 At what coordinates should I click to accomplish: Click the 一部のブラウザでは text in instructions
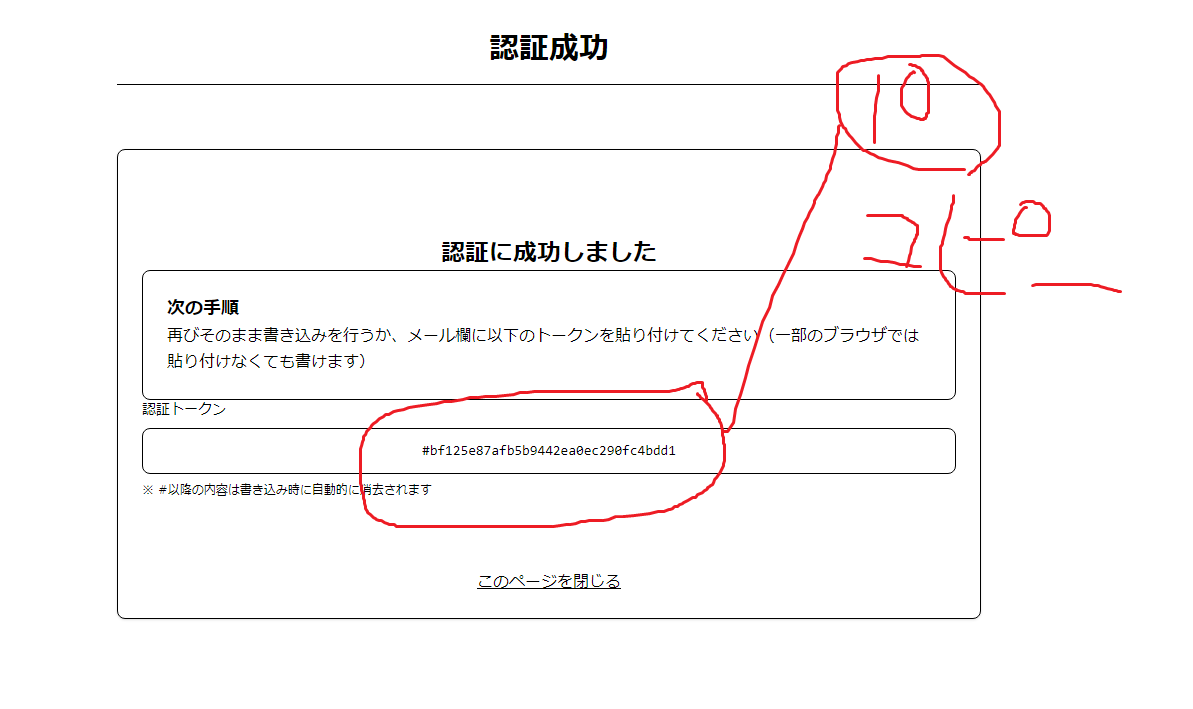pyautogui.click(x=845, y=335)
